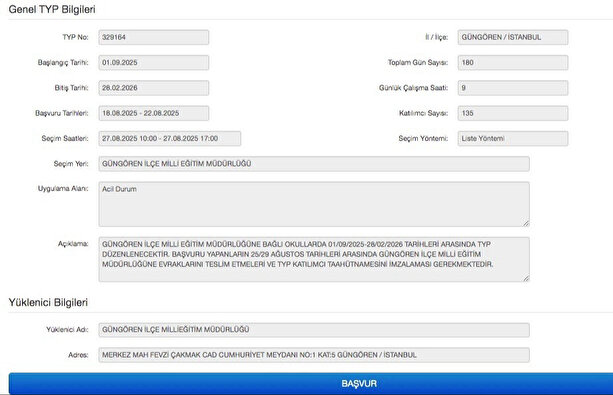This screenshot has height=395, width=613.
Task: Select the TYP No field
Action: [154, 37]
